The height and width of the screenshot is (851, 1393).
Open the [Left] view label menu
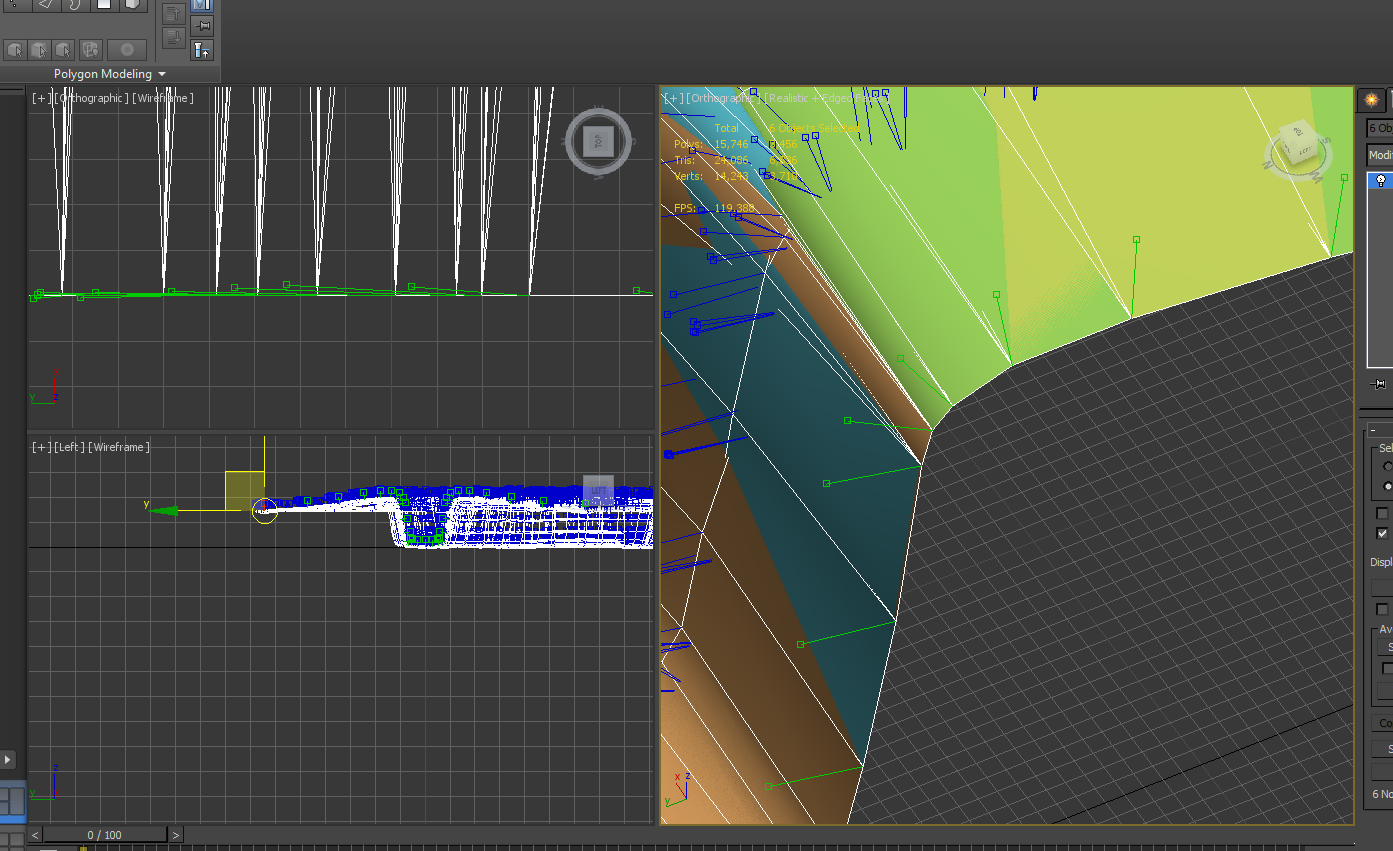(x=70, y=447)
